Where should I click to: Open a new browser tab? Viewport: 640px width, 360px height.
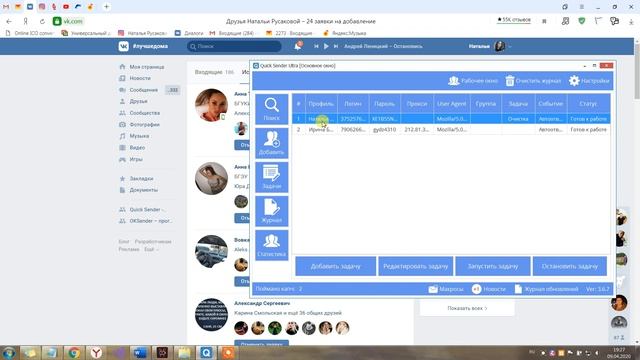click(x=107, y=7)
